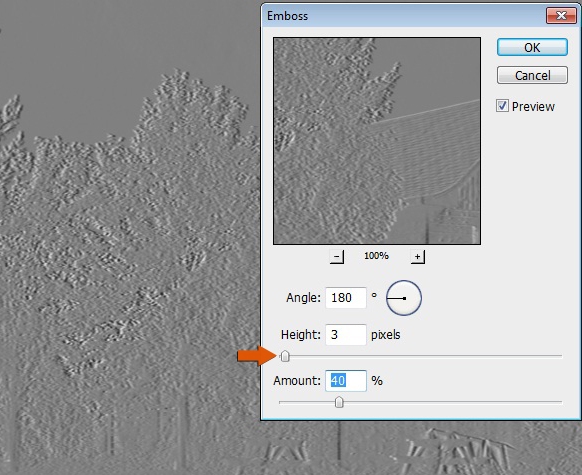Click inside the embossed preview thumbnail
The height and width of the screenshot is (475, 582).
377,141
